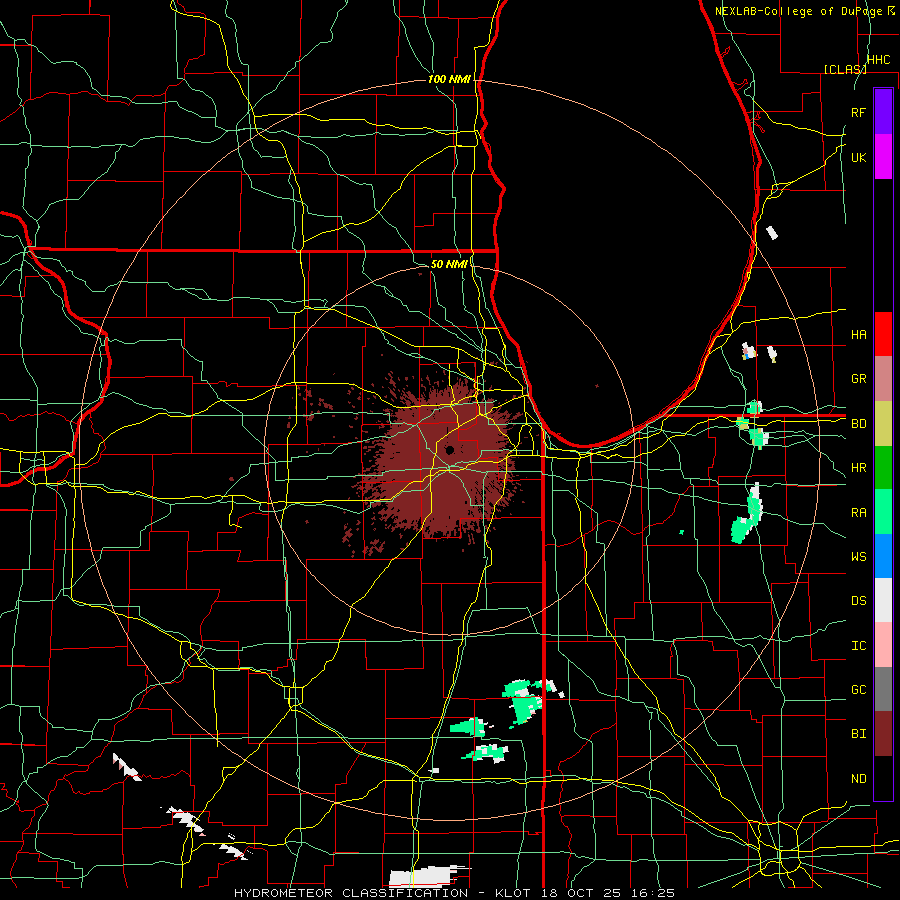Viewport: 900px width, 900px height.
Task: Click the UK legend label
Action: (x=859, y=157)
